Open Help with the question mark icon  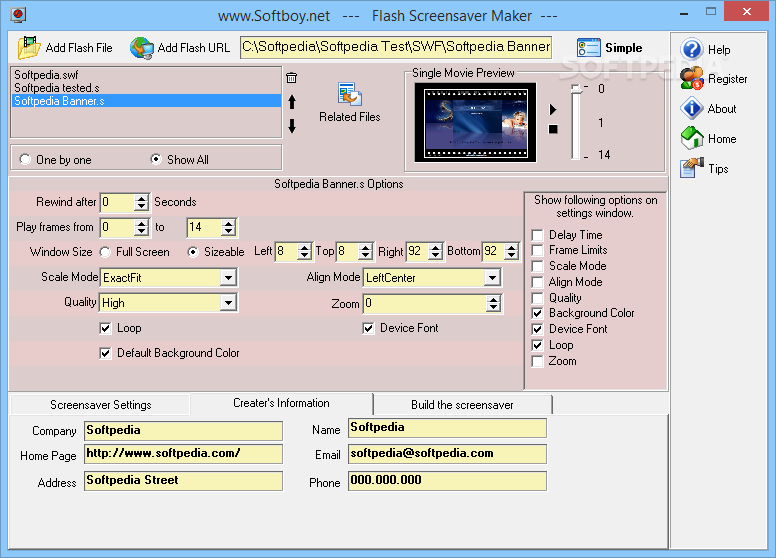pos(691,49)
